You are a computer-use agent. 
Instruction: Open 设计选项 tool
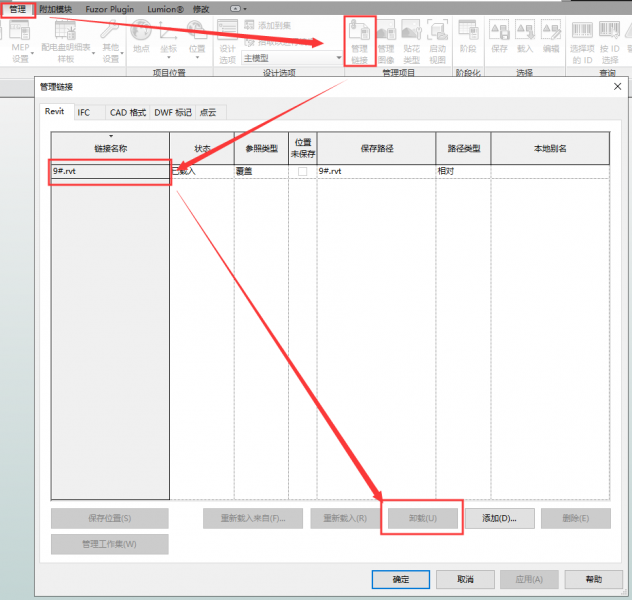(227, 42)
